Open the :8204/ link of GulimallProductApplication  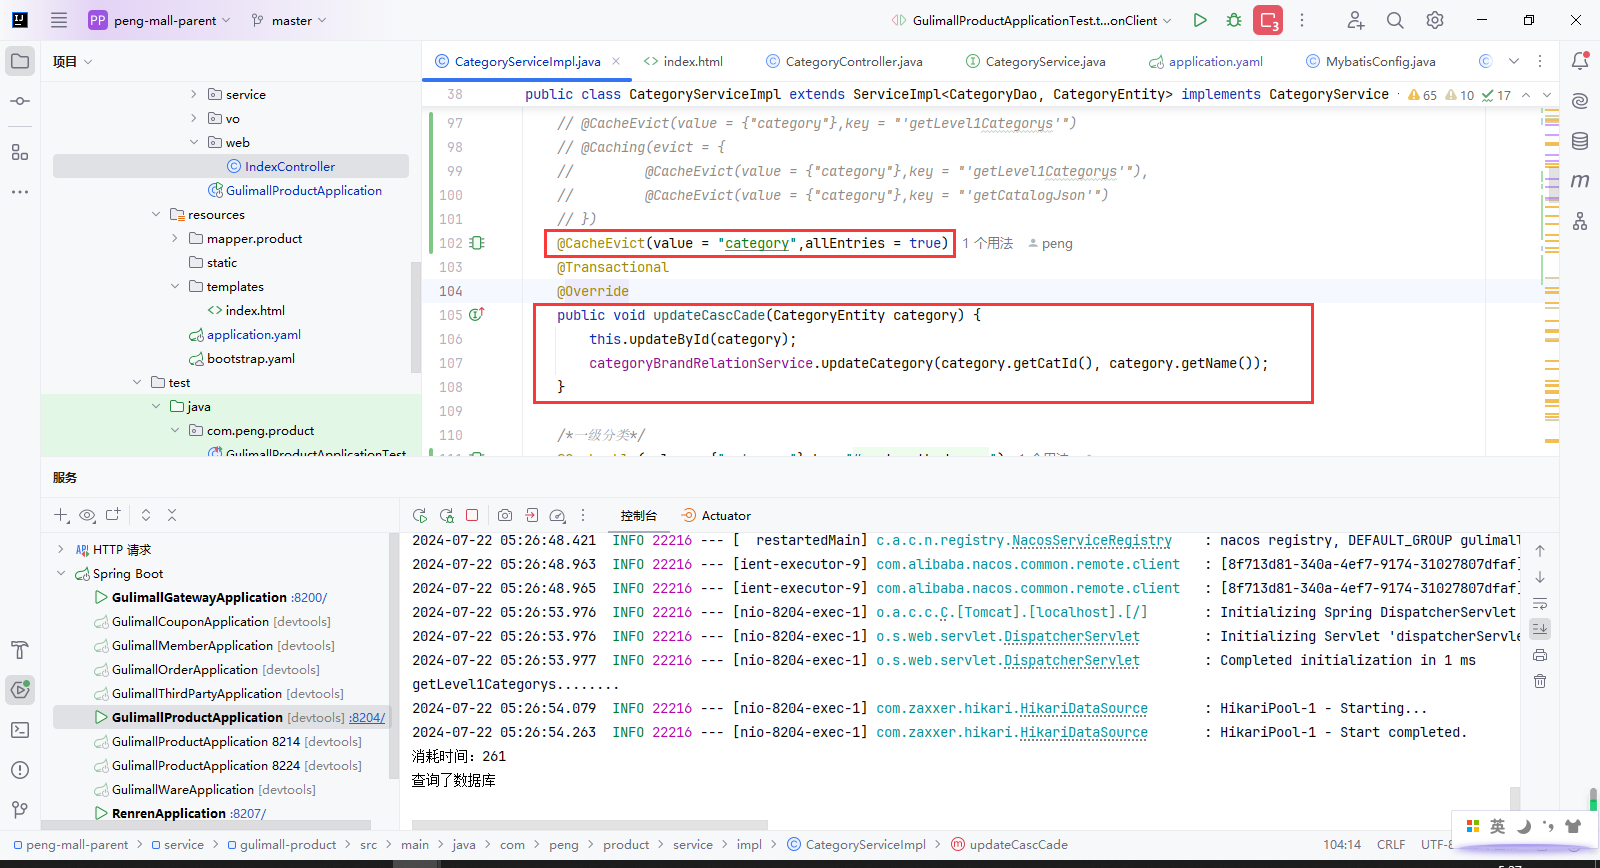coord(367,717)
